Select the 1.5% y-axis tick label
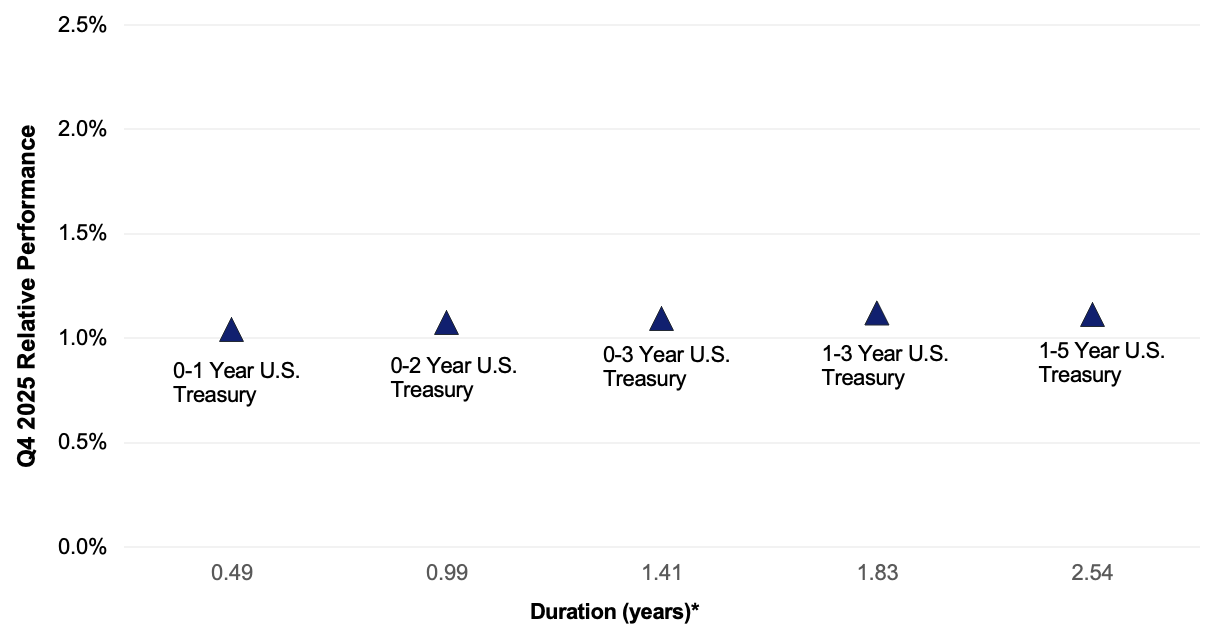Screen dimensions: 1206x640 [x=83, y=234]
